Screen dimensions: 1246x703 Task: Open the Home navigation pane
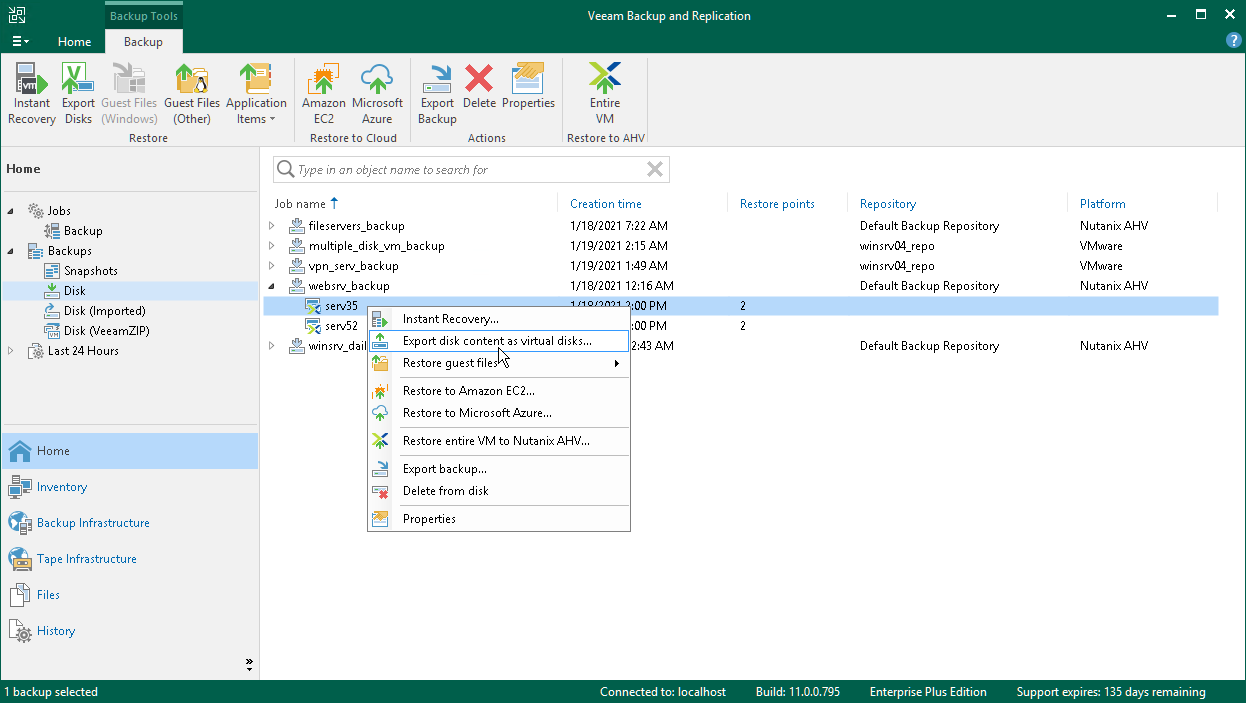coord(129,451)
